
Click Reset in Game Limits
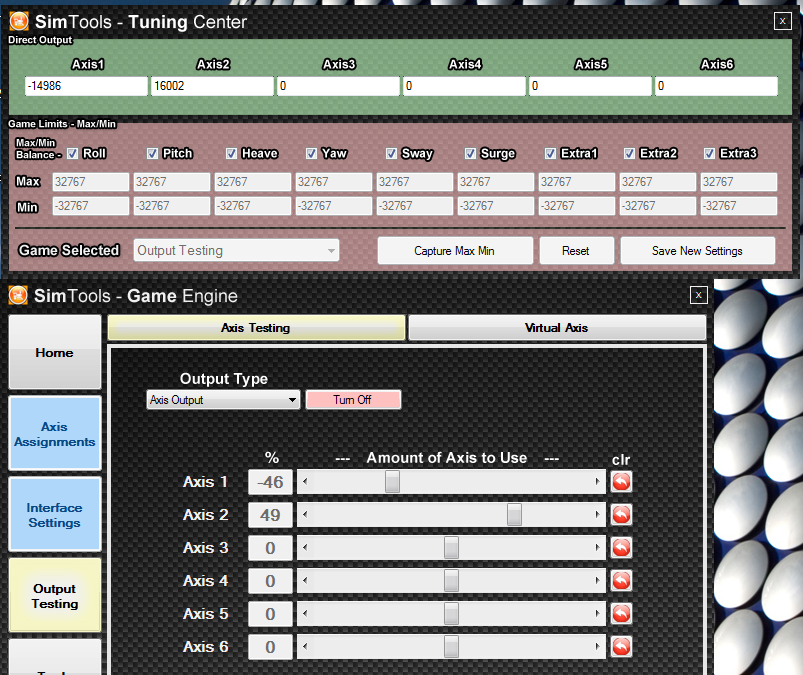[576, 251]
